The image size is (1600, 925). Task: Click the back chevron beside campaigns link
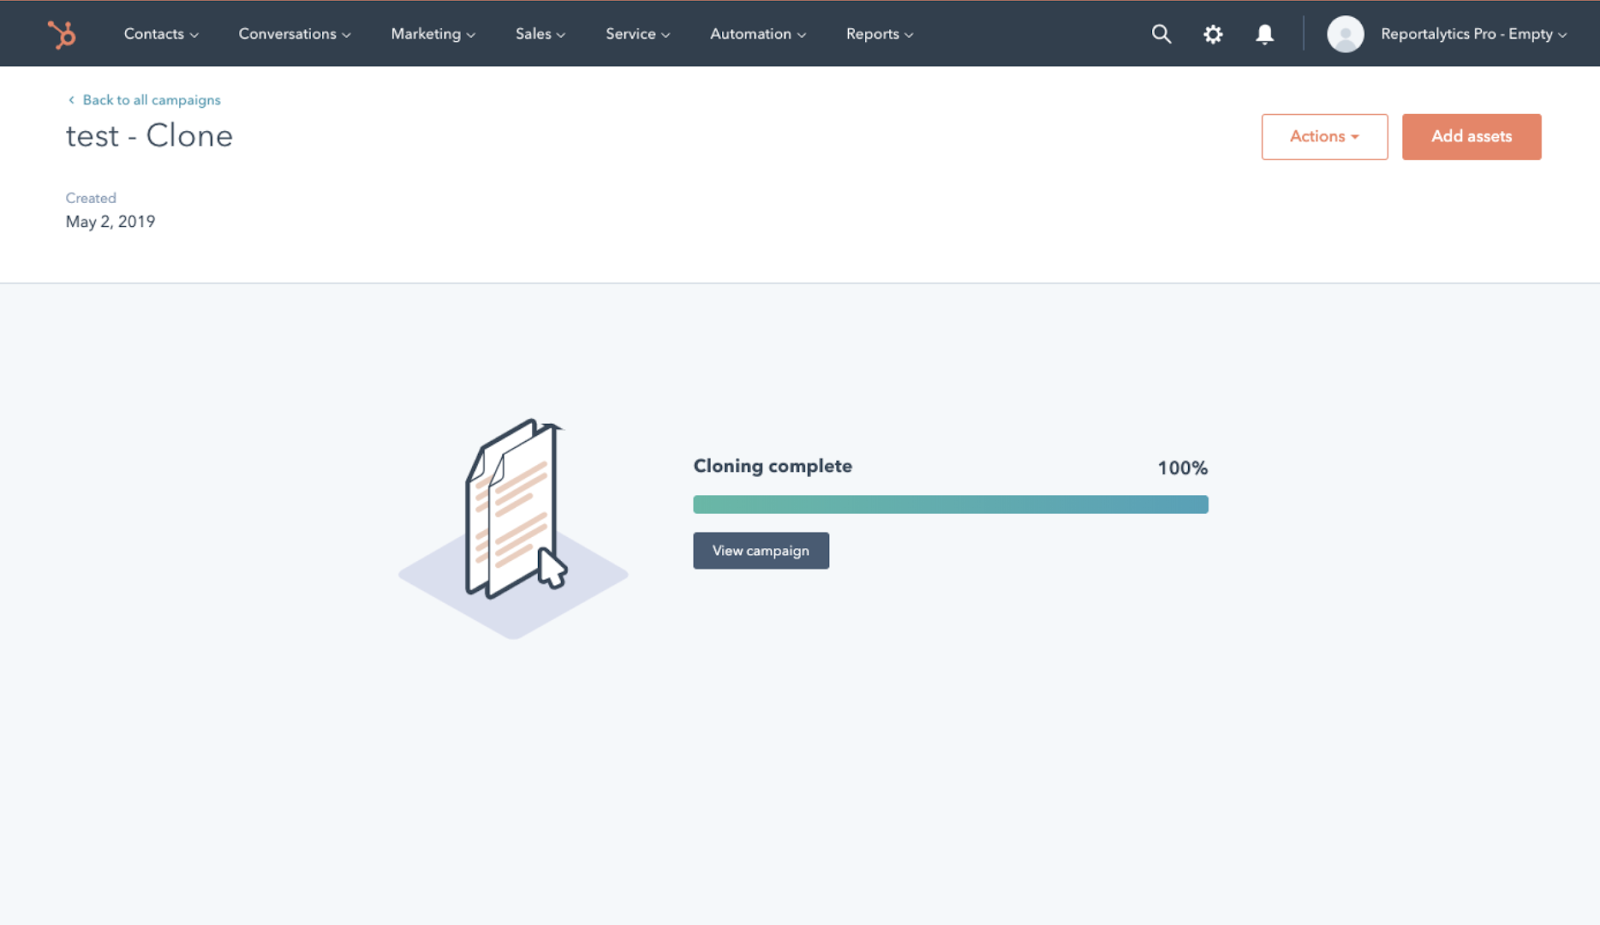point(71,100)
